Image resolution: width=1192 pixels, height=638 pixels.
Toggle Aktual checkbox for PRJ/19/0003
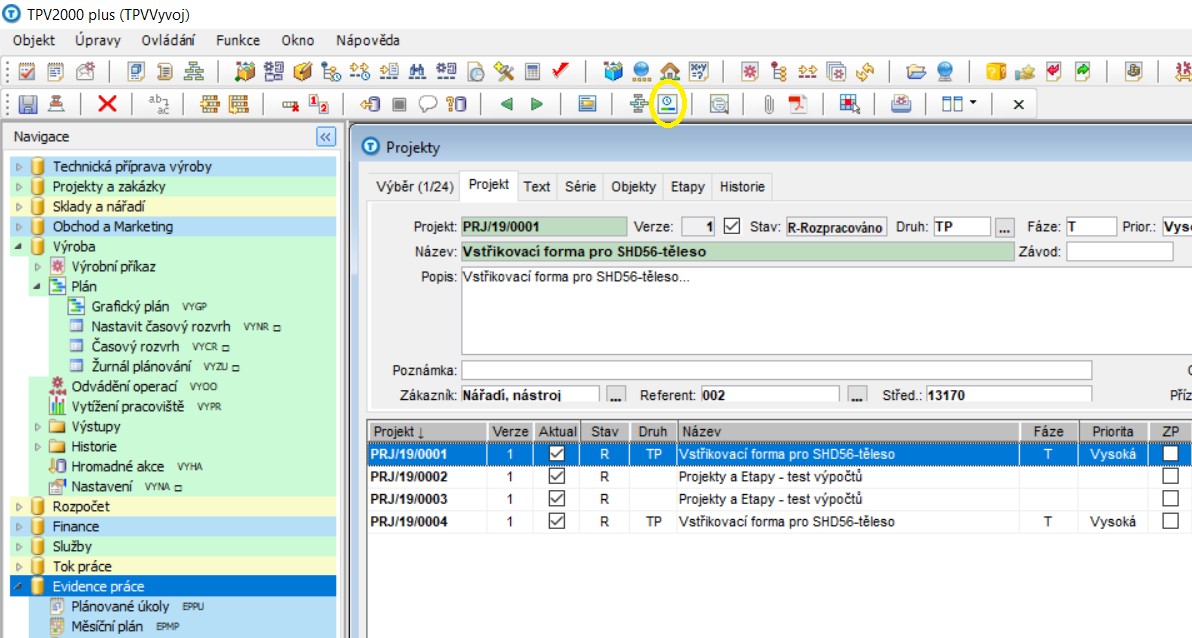click(x=556, y=499)
